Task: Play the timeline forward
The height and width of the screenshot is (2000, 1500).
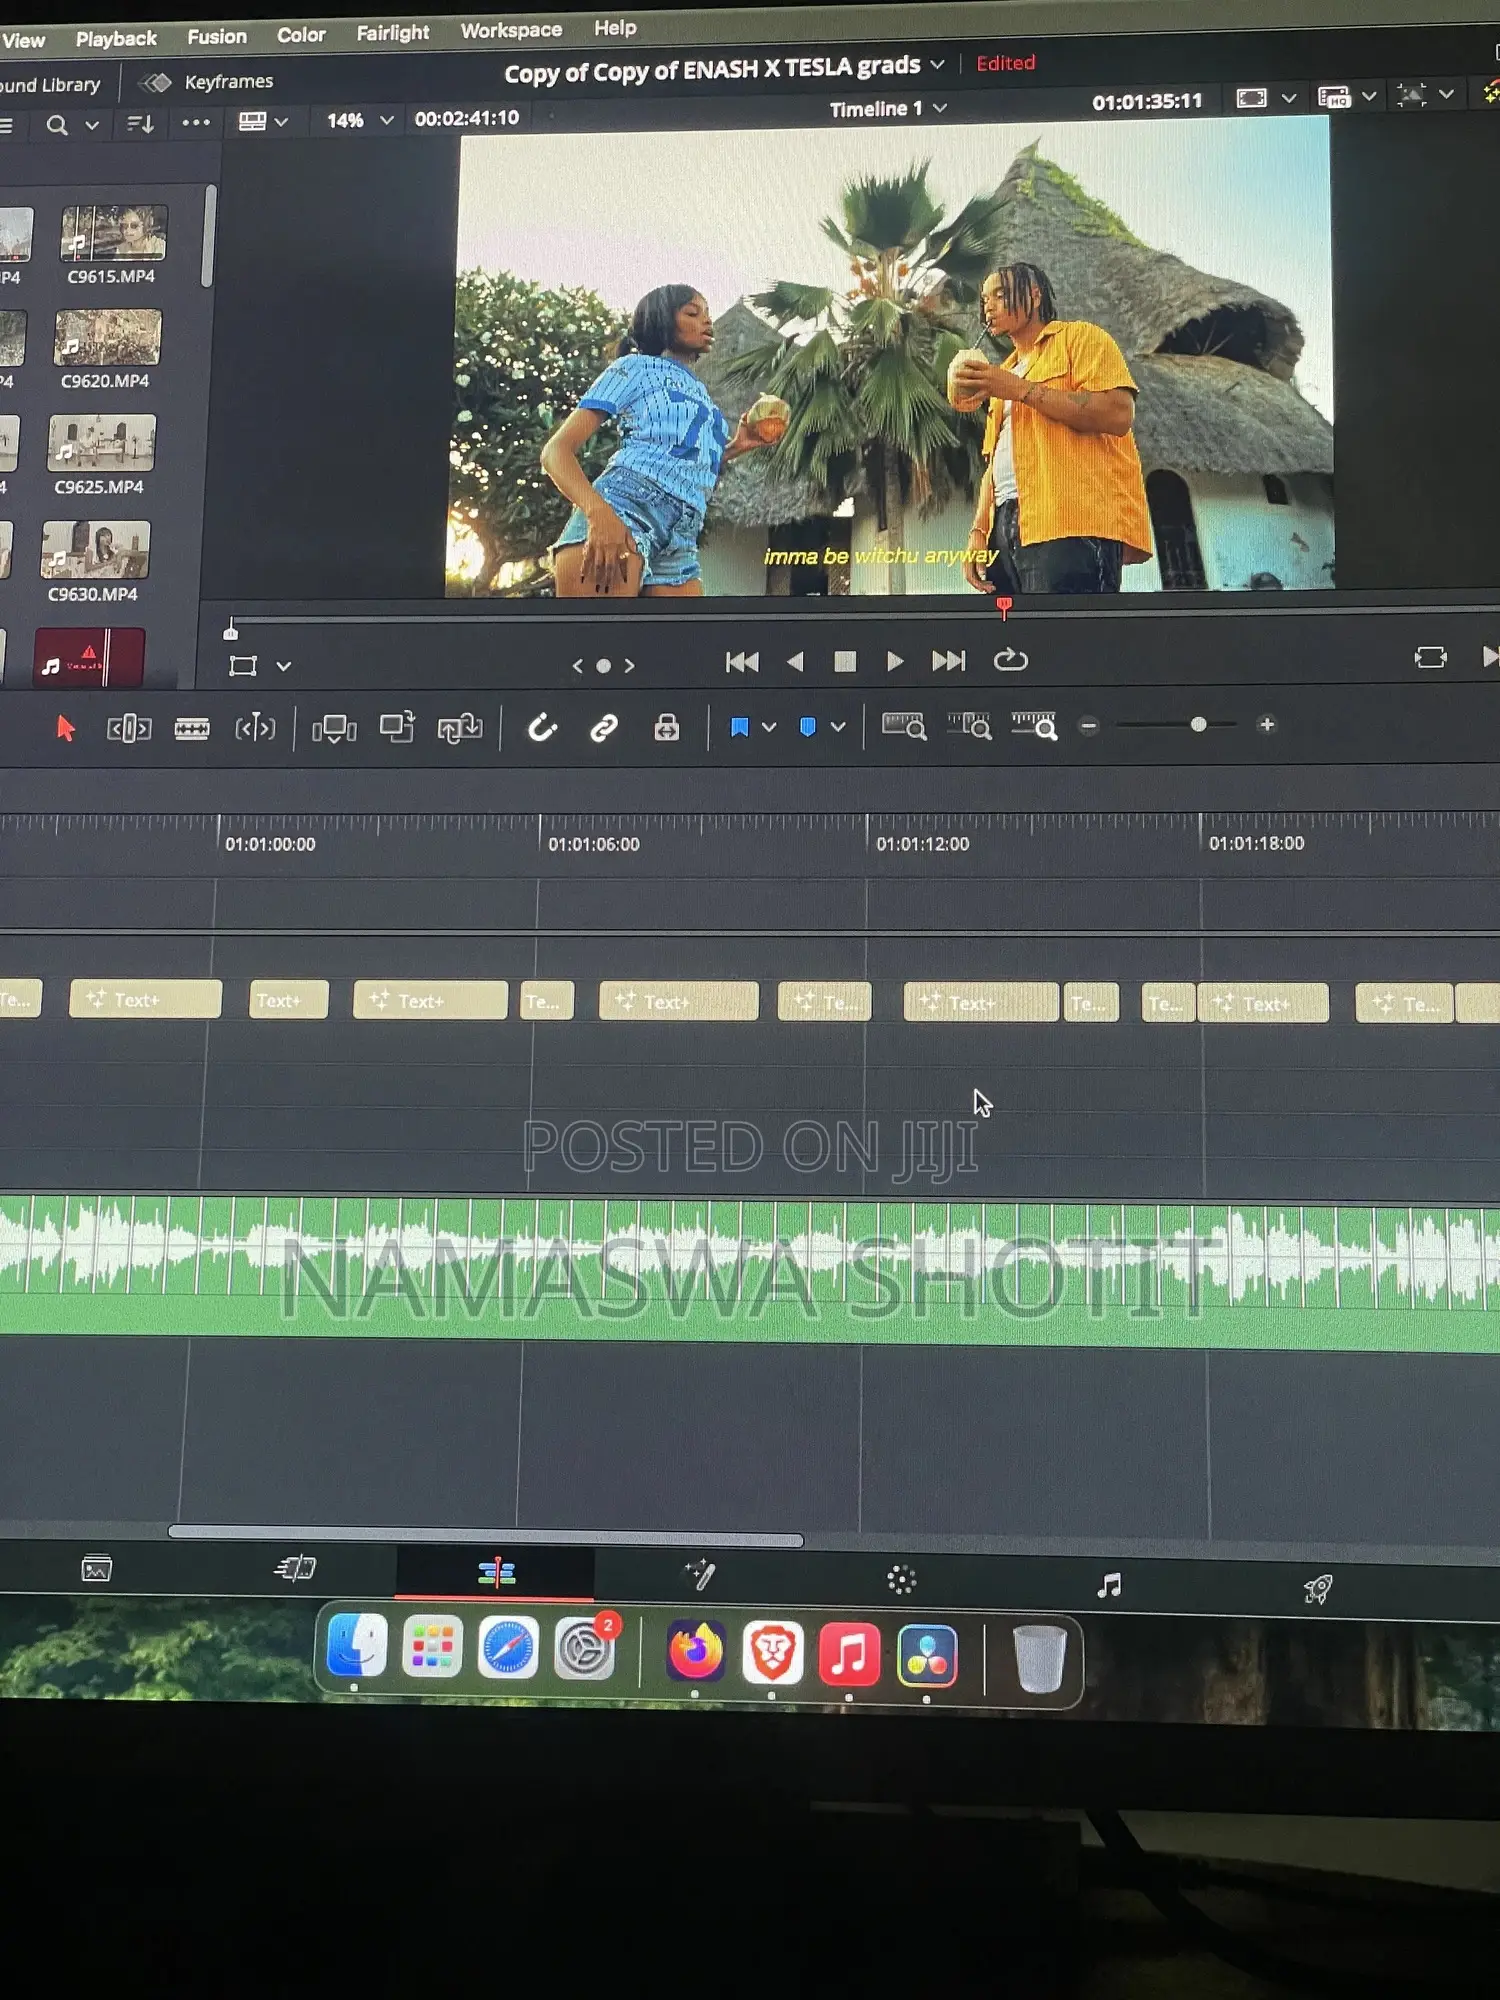Action: tap(895, 660)
